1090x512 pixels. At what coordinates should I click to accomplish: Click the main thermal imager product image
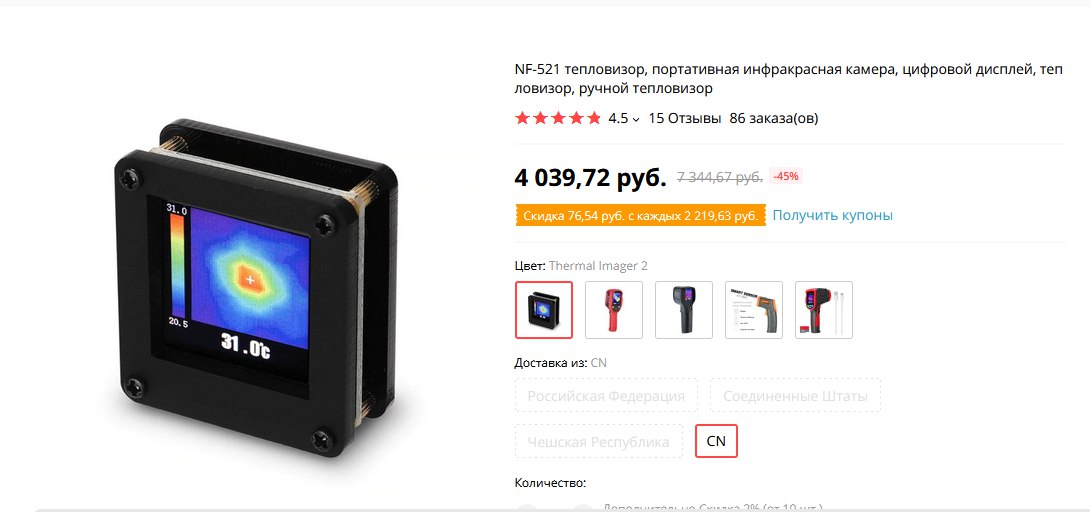[x=255, y=288]
